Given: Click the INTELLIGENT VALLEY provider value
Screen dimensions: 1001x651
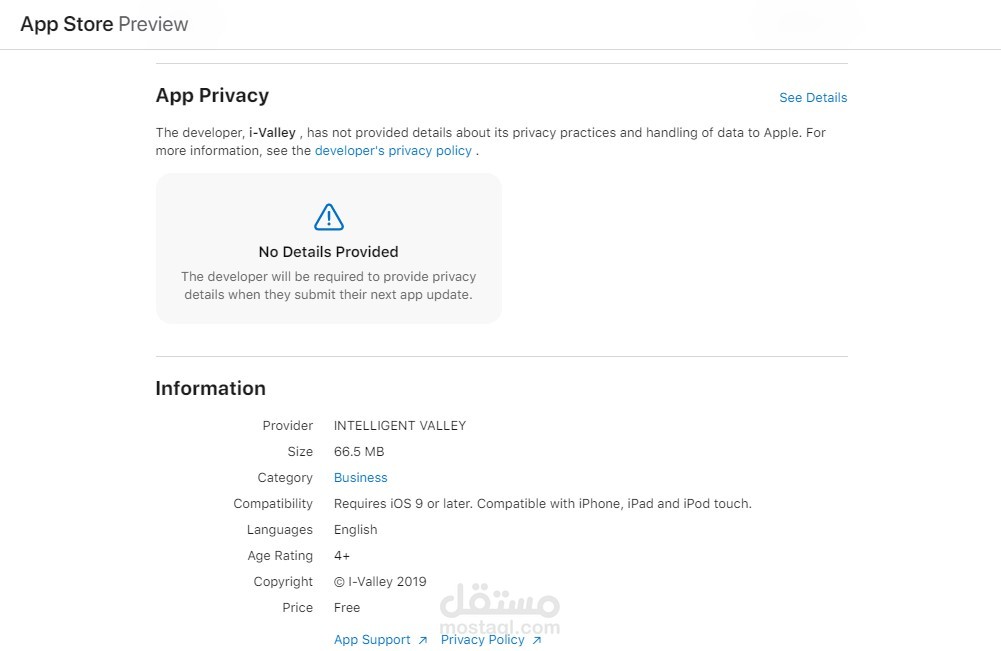Looking at the screenshot, I should 400,426.
